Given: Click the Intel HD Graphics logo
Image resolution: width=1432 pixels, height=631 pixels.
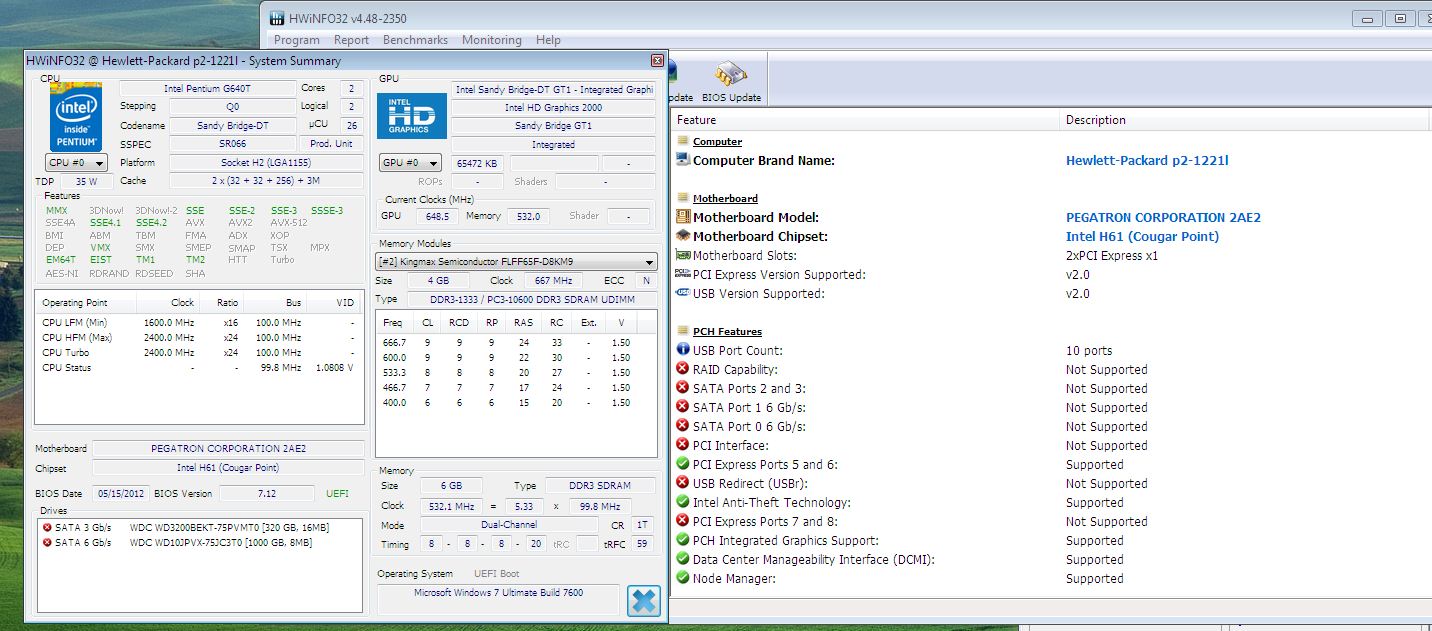Looking at the screenshot, I should 412,116.
